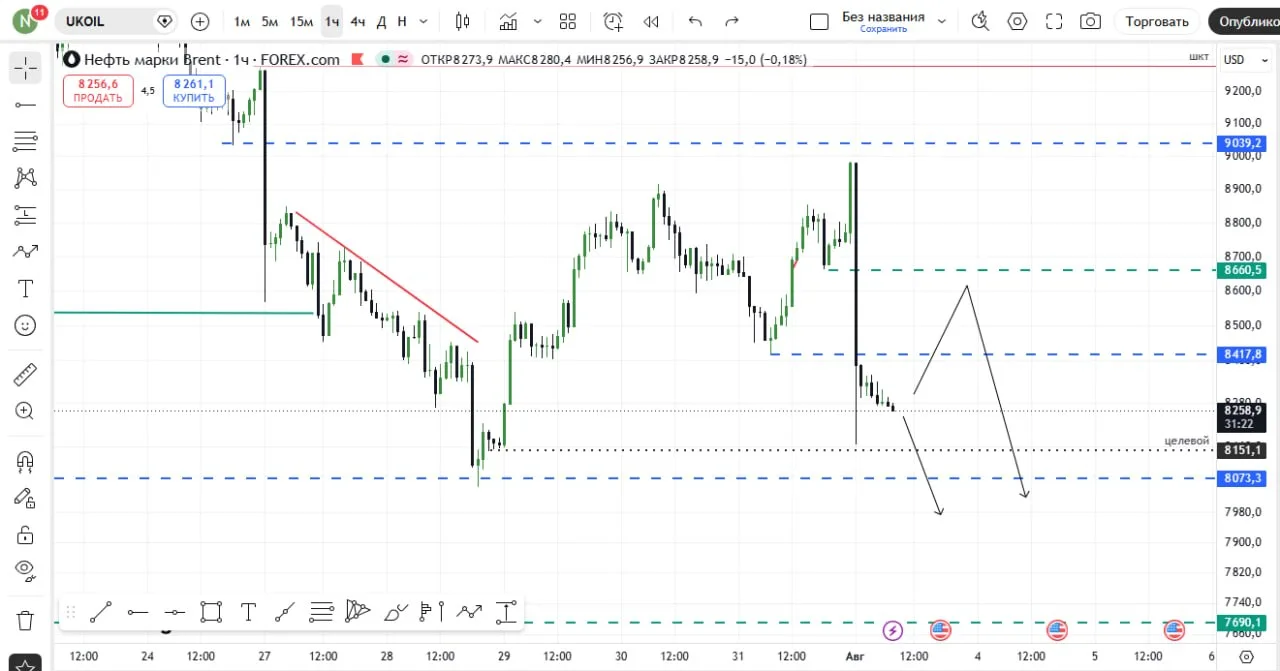Add symbol with the plus circle button
The height and width of the screenshot is (671, 1280).
point(200,21)
